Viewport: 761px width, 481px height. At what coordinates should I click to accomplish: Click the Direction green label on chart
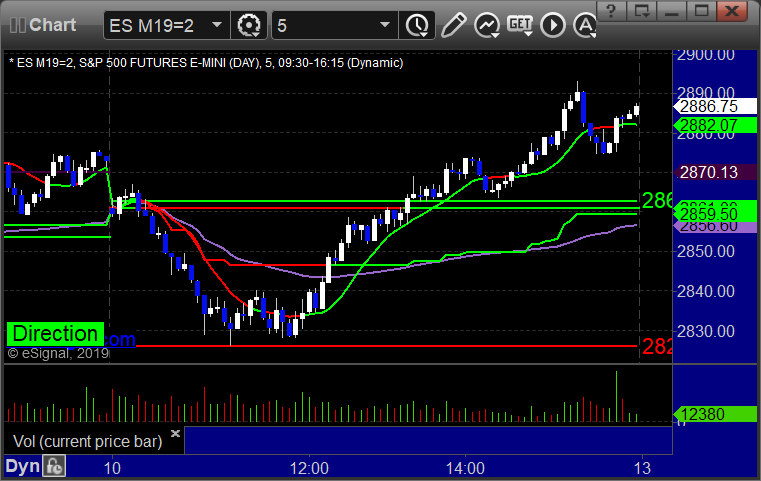[55, 334]
